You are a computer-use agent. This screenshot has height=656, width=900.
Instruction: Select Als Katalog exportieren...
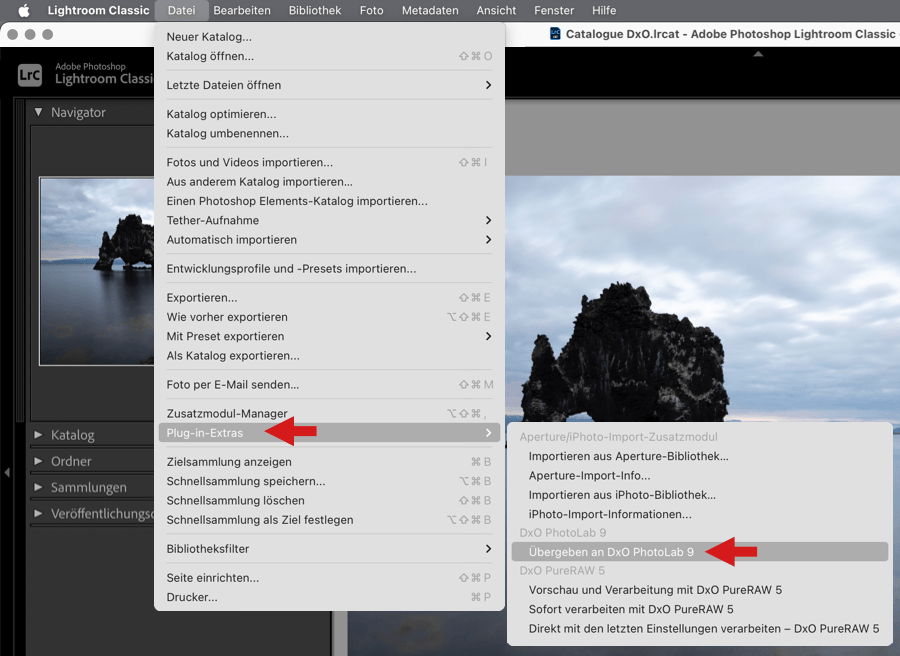pyautogui.click(x=329, y=356)
